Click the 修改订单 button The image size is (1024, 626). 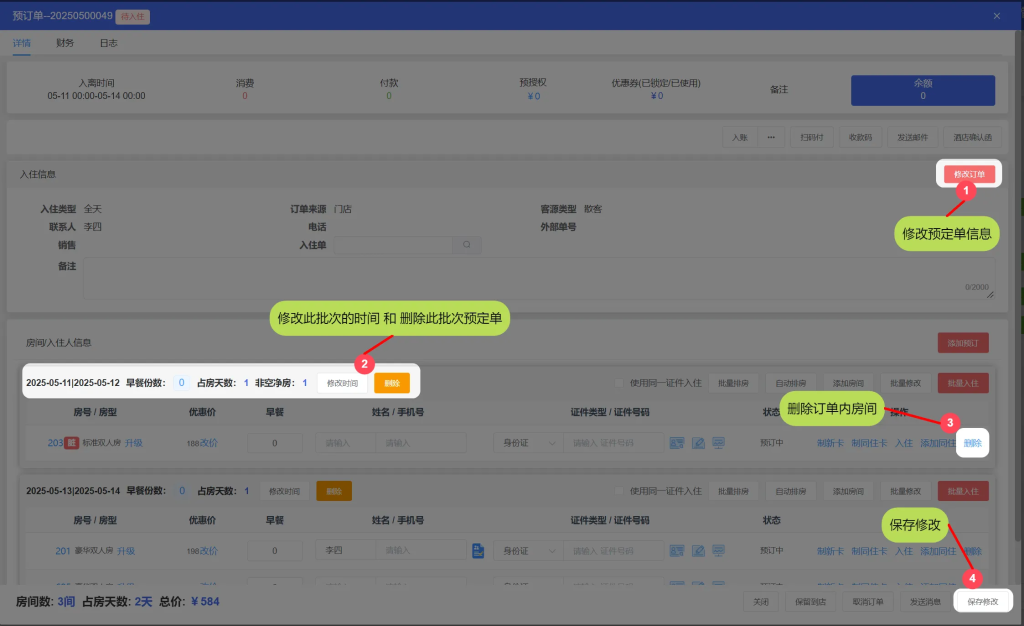[969, 174]
